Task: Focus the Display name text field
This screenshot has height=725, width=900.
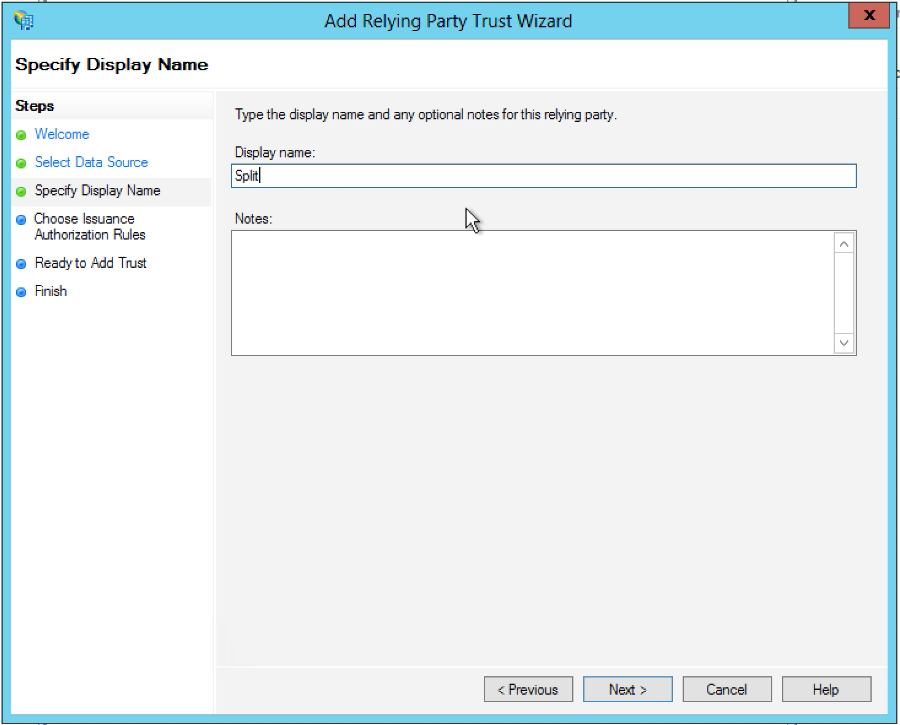Action: click(543, 176)
